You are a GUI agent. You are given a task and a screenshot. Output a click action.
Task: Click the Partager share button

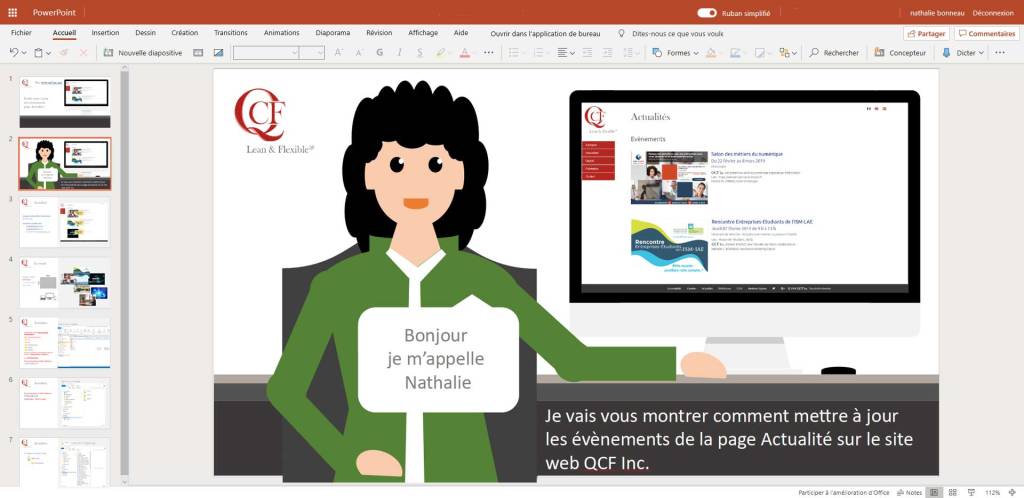(927, 33)
